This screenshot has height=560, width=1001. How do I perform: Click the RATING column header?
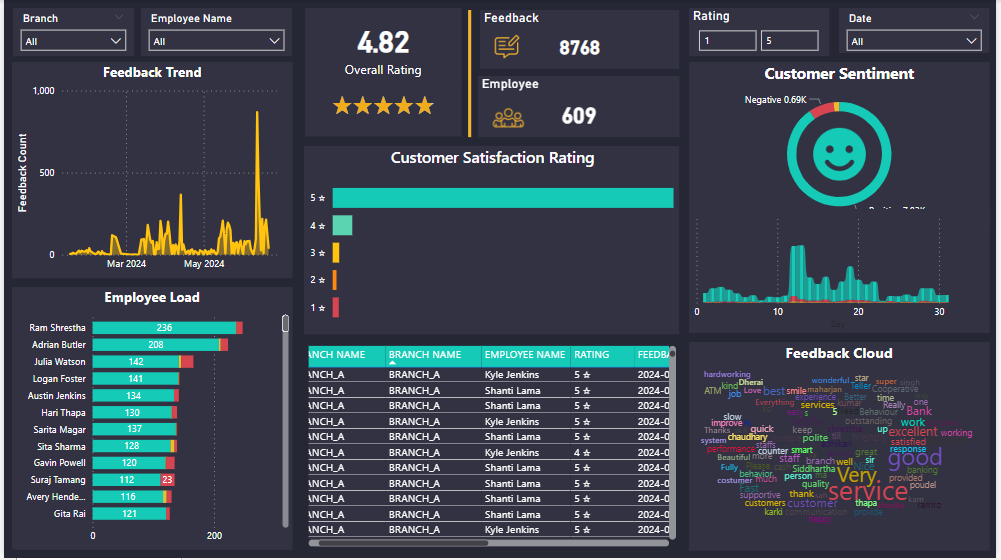point(592,355)
